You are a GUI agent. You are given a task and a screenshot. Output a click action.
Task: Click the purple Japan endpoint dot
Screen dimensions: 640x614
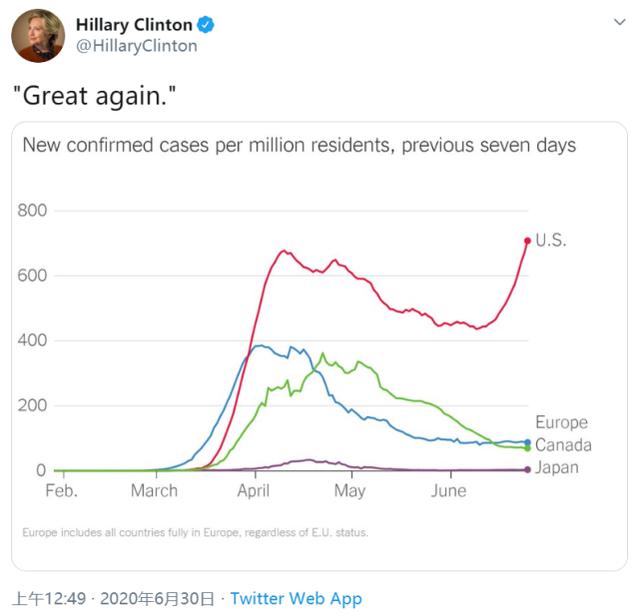(527, 469)
